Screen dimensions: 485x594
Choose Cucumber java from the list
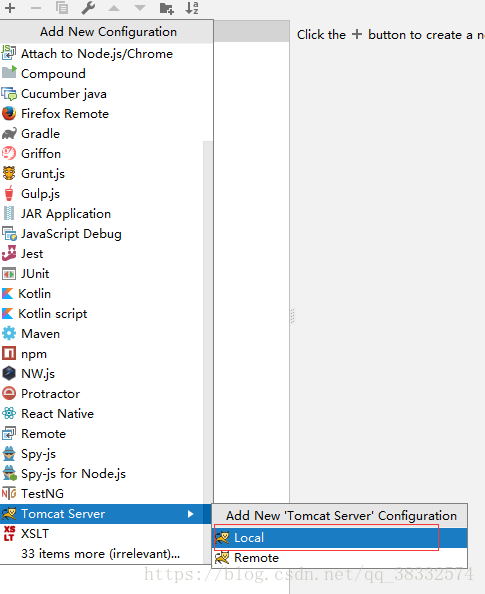click(x=106, y=94)
